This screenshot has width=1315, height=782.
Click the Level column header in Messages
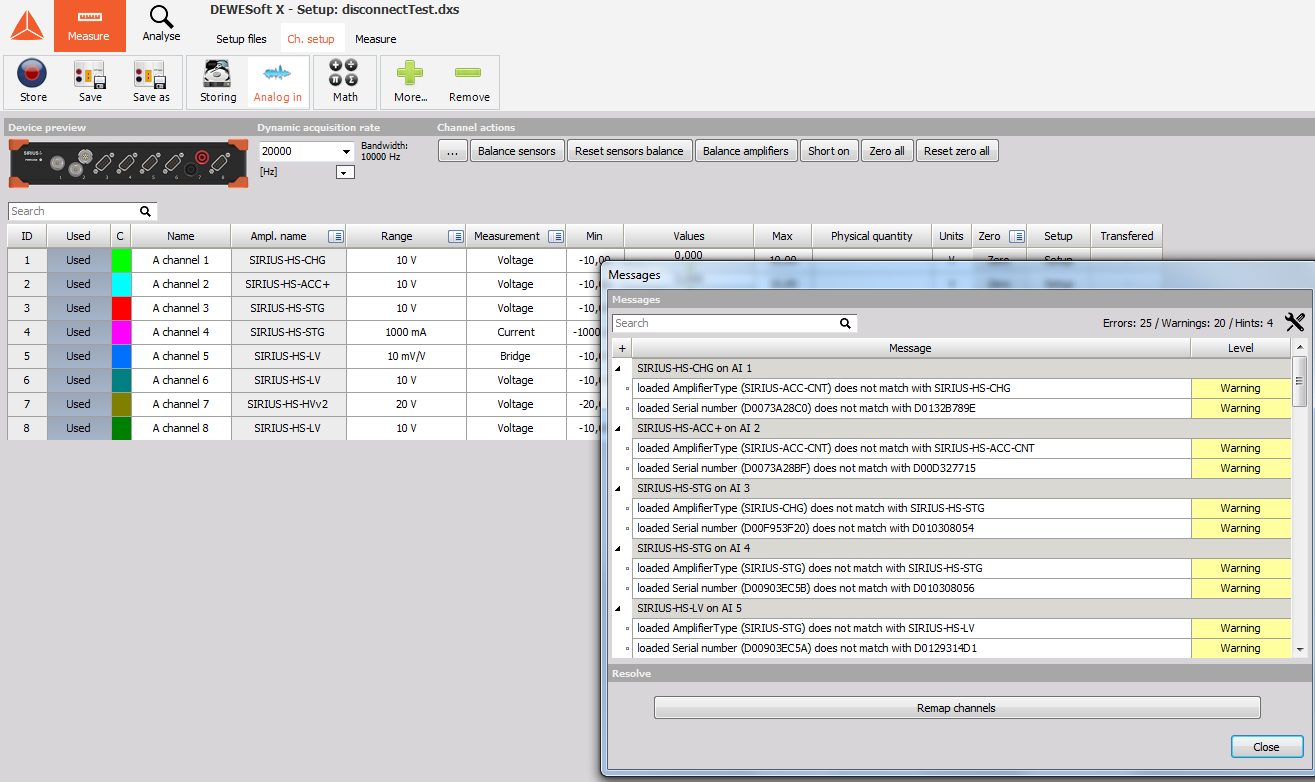tap(1240, 348)
